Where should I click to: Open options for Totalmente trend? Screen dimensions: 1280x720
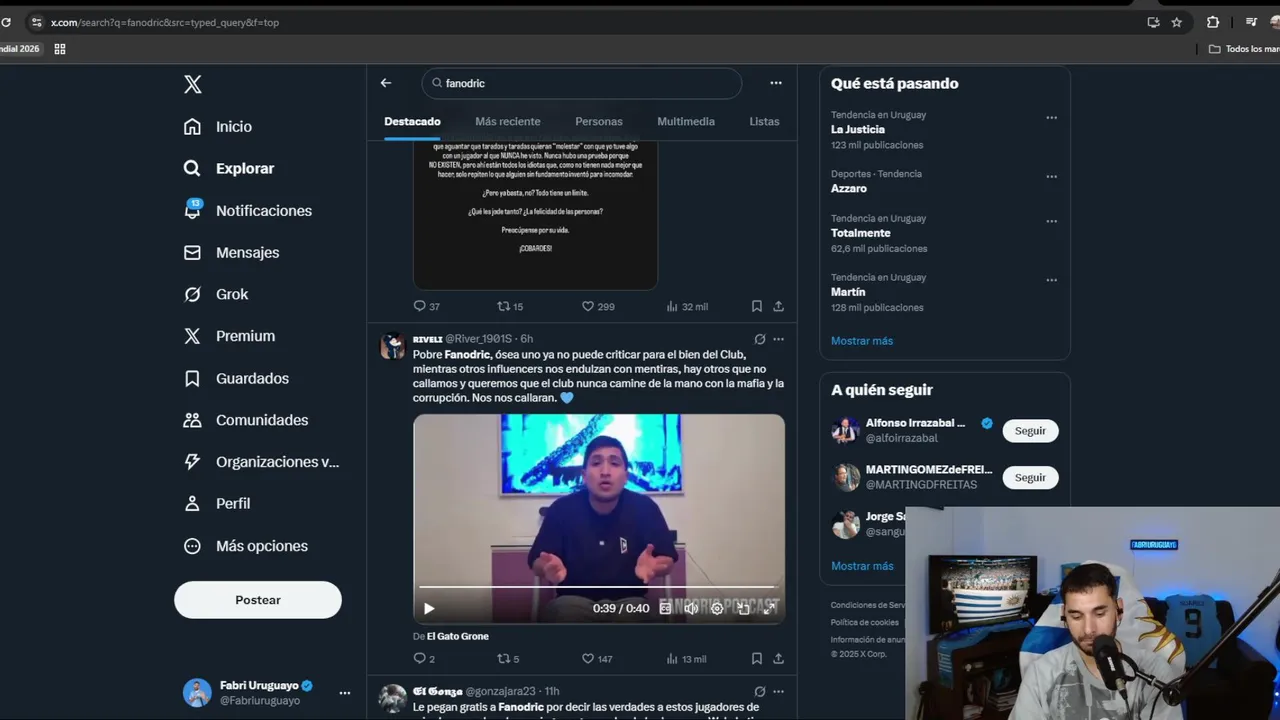pyautogui.click(x=1051, y=222)
